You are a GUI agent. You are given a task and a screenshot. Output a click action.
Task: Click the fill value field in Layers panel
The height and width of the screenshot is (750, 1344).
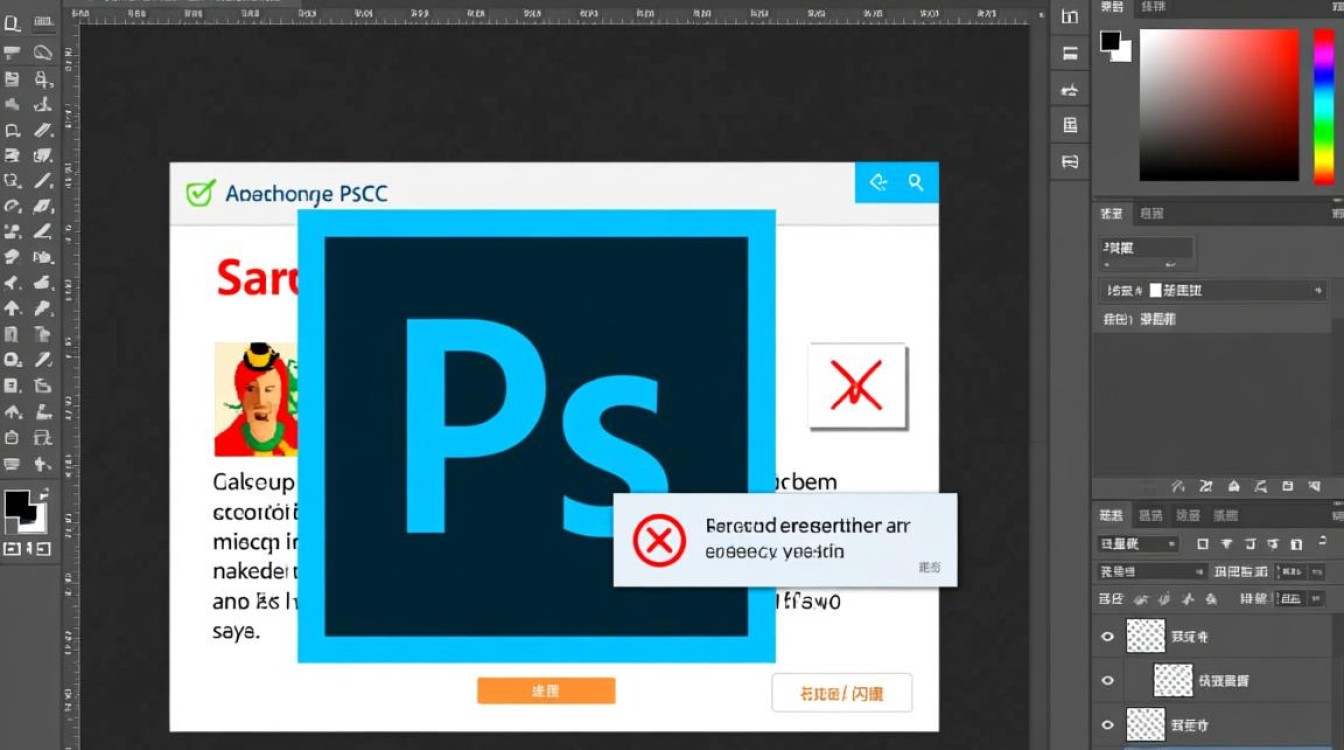click(1290, 598)
